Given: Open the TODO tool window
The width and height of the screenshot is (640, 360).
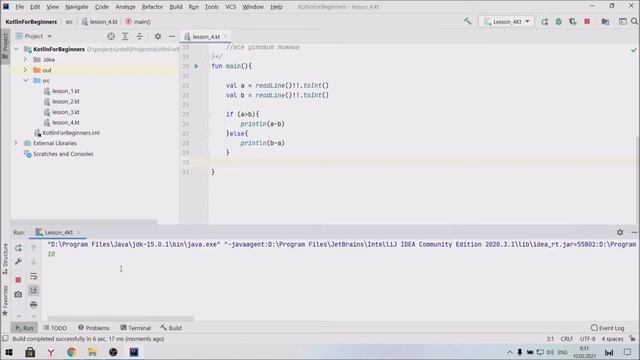Looking at the screenshot, I should (56, 328).
